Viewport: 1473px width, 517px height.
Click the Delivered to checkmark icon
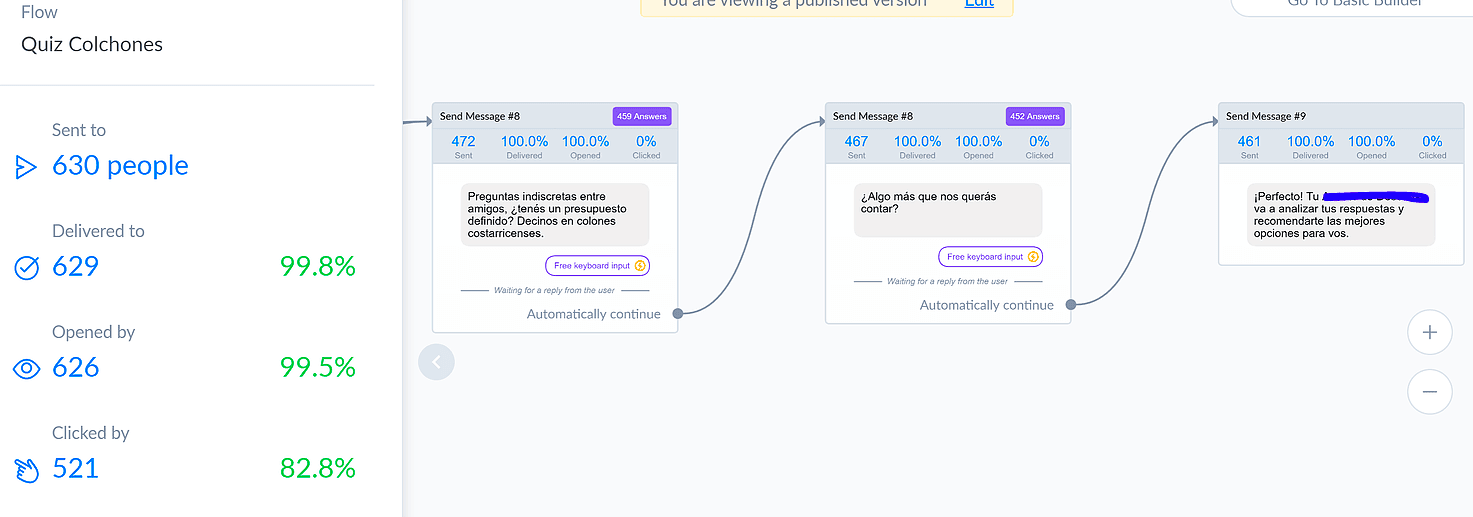pyautogui.click(x=26, y=267)
